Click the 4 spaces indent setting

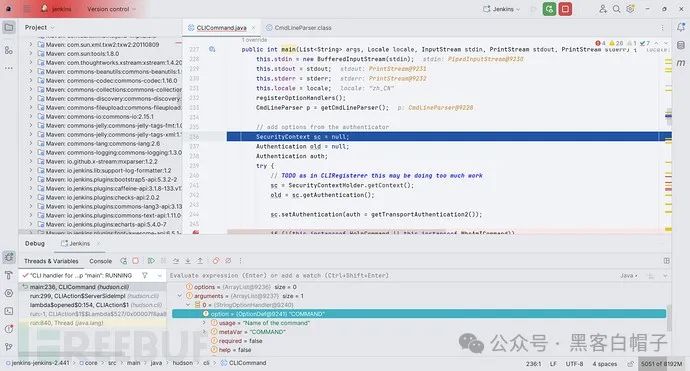click(605, 364)
